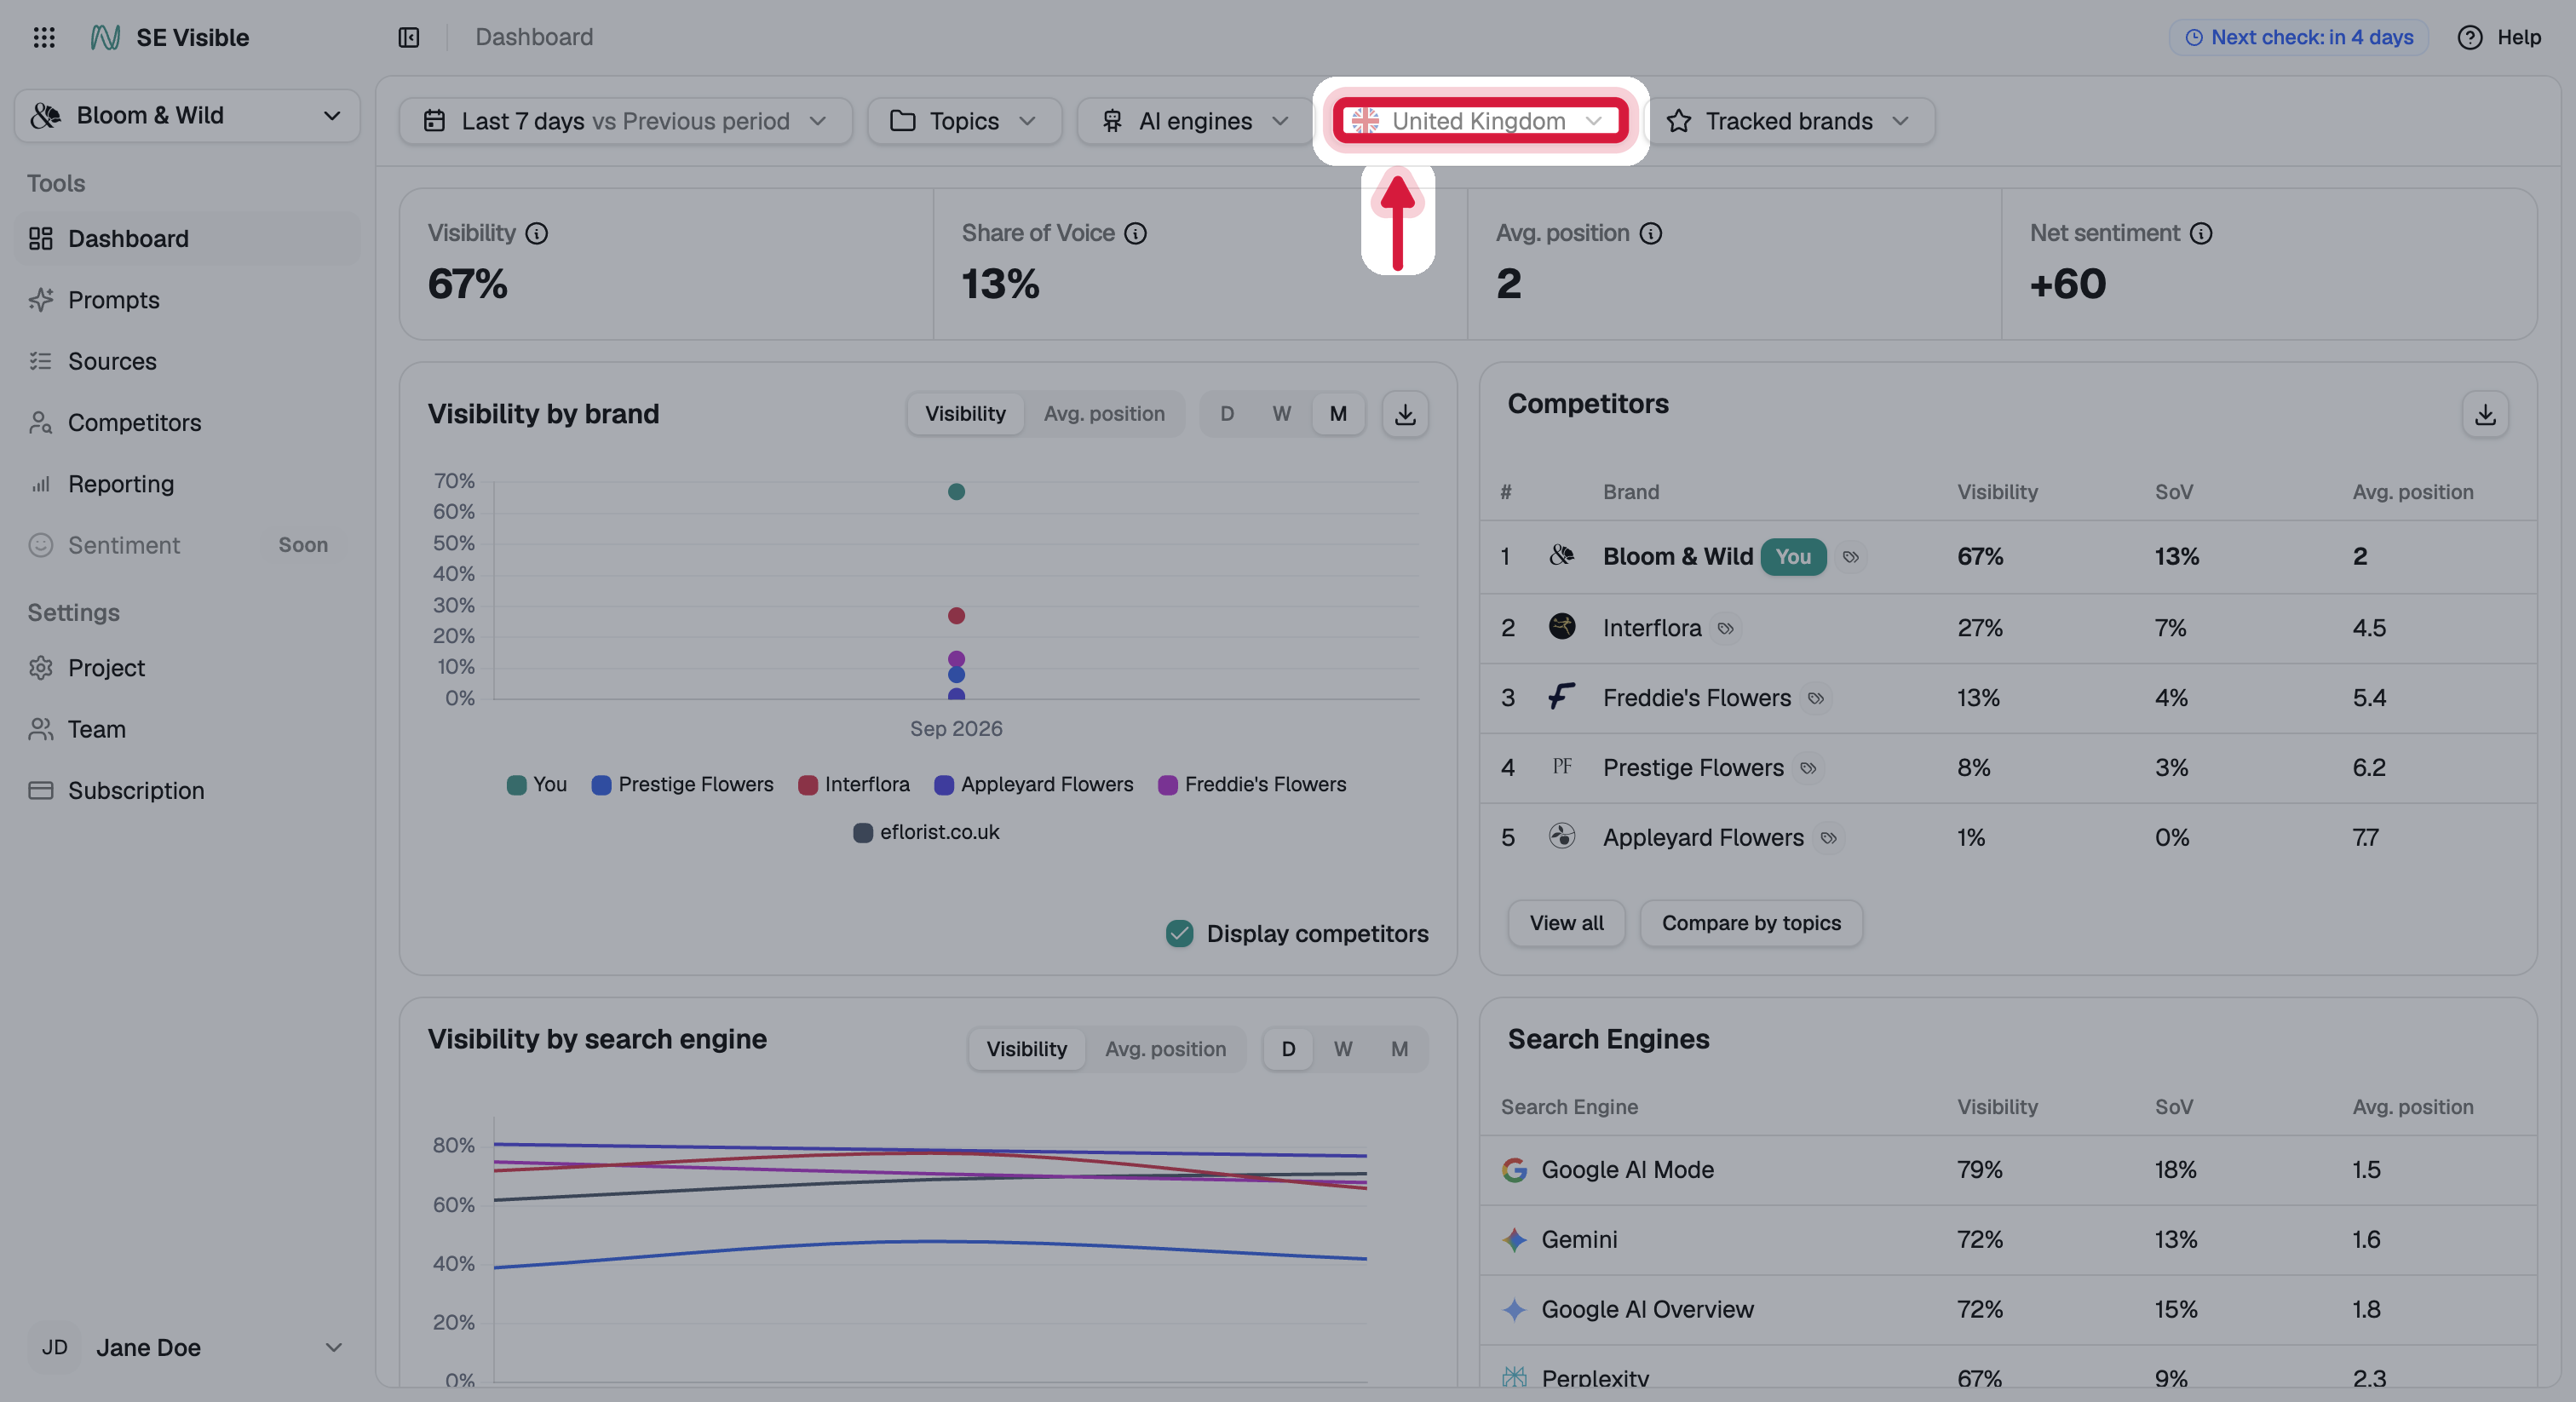Download the Competitors table
Viewport: 2576px width, 1402px height.
(x=2485, y=414)
